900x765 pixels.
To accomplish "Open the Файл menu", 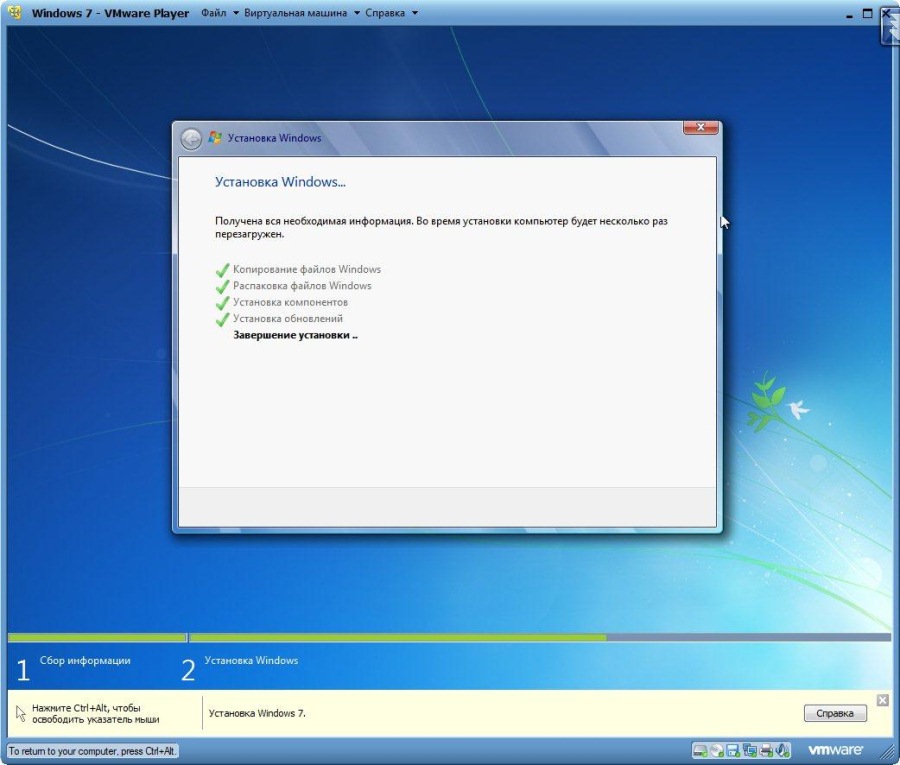I will pyautogui.click(x=213, y=13).
